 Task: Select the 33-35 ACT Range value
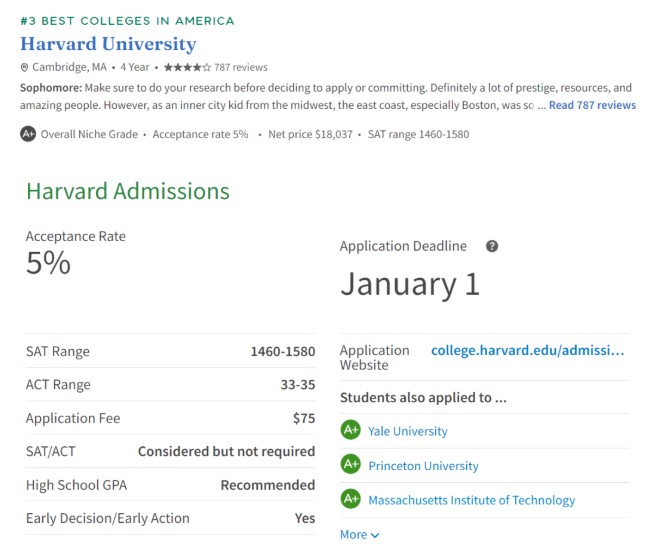(x=298, y=384)
